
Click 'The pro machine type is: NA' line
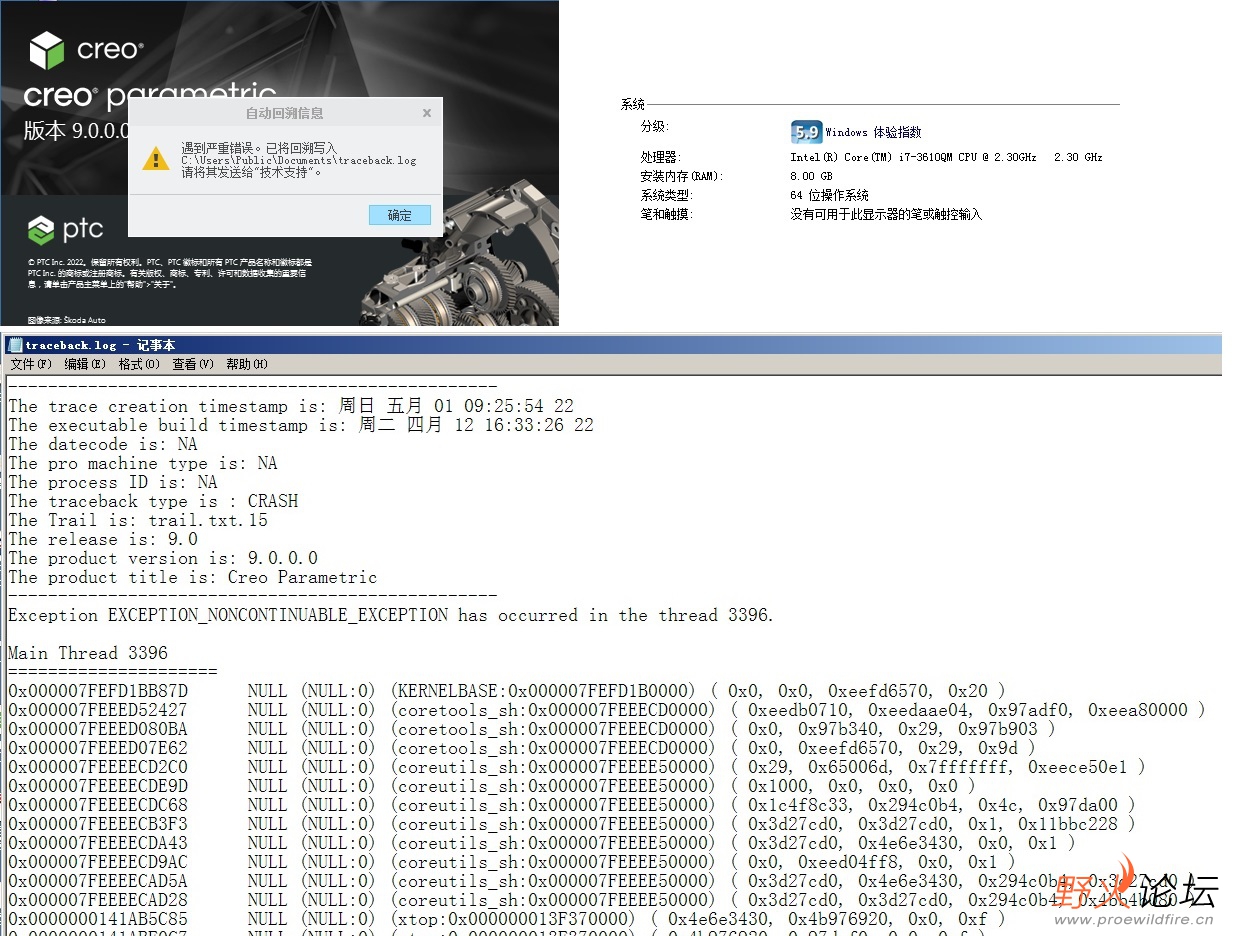[143, 463]
